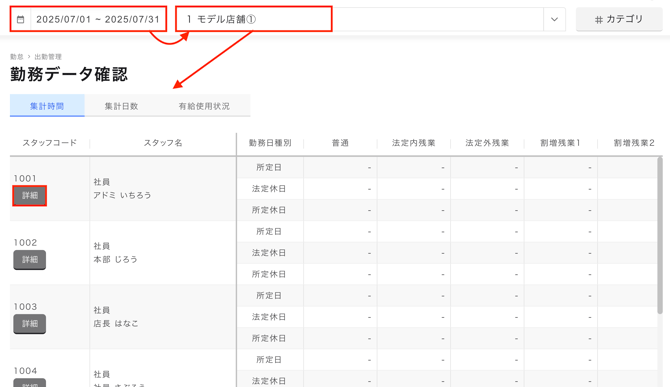
Task: Expand the store dropdown chevron
Action: [x=554, y=19]
